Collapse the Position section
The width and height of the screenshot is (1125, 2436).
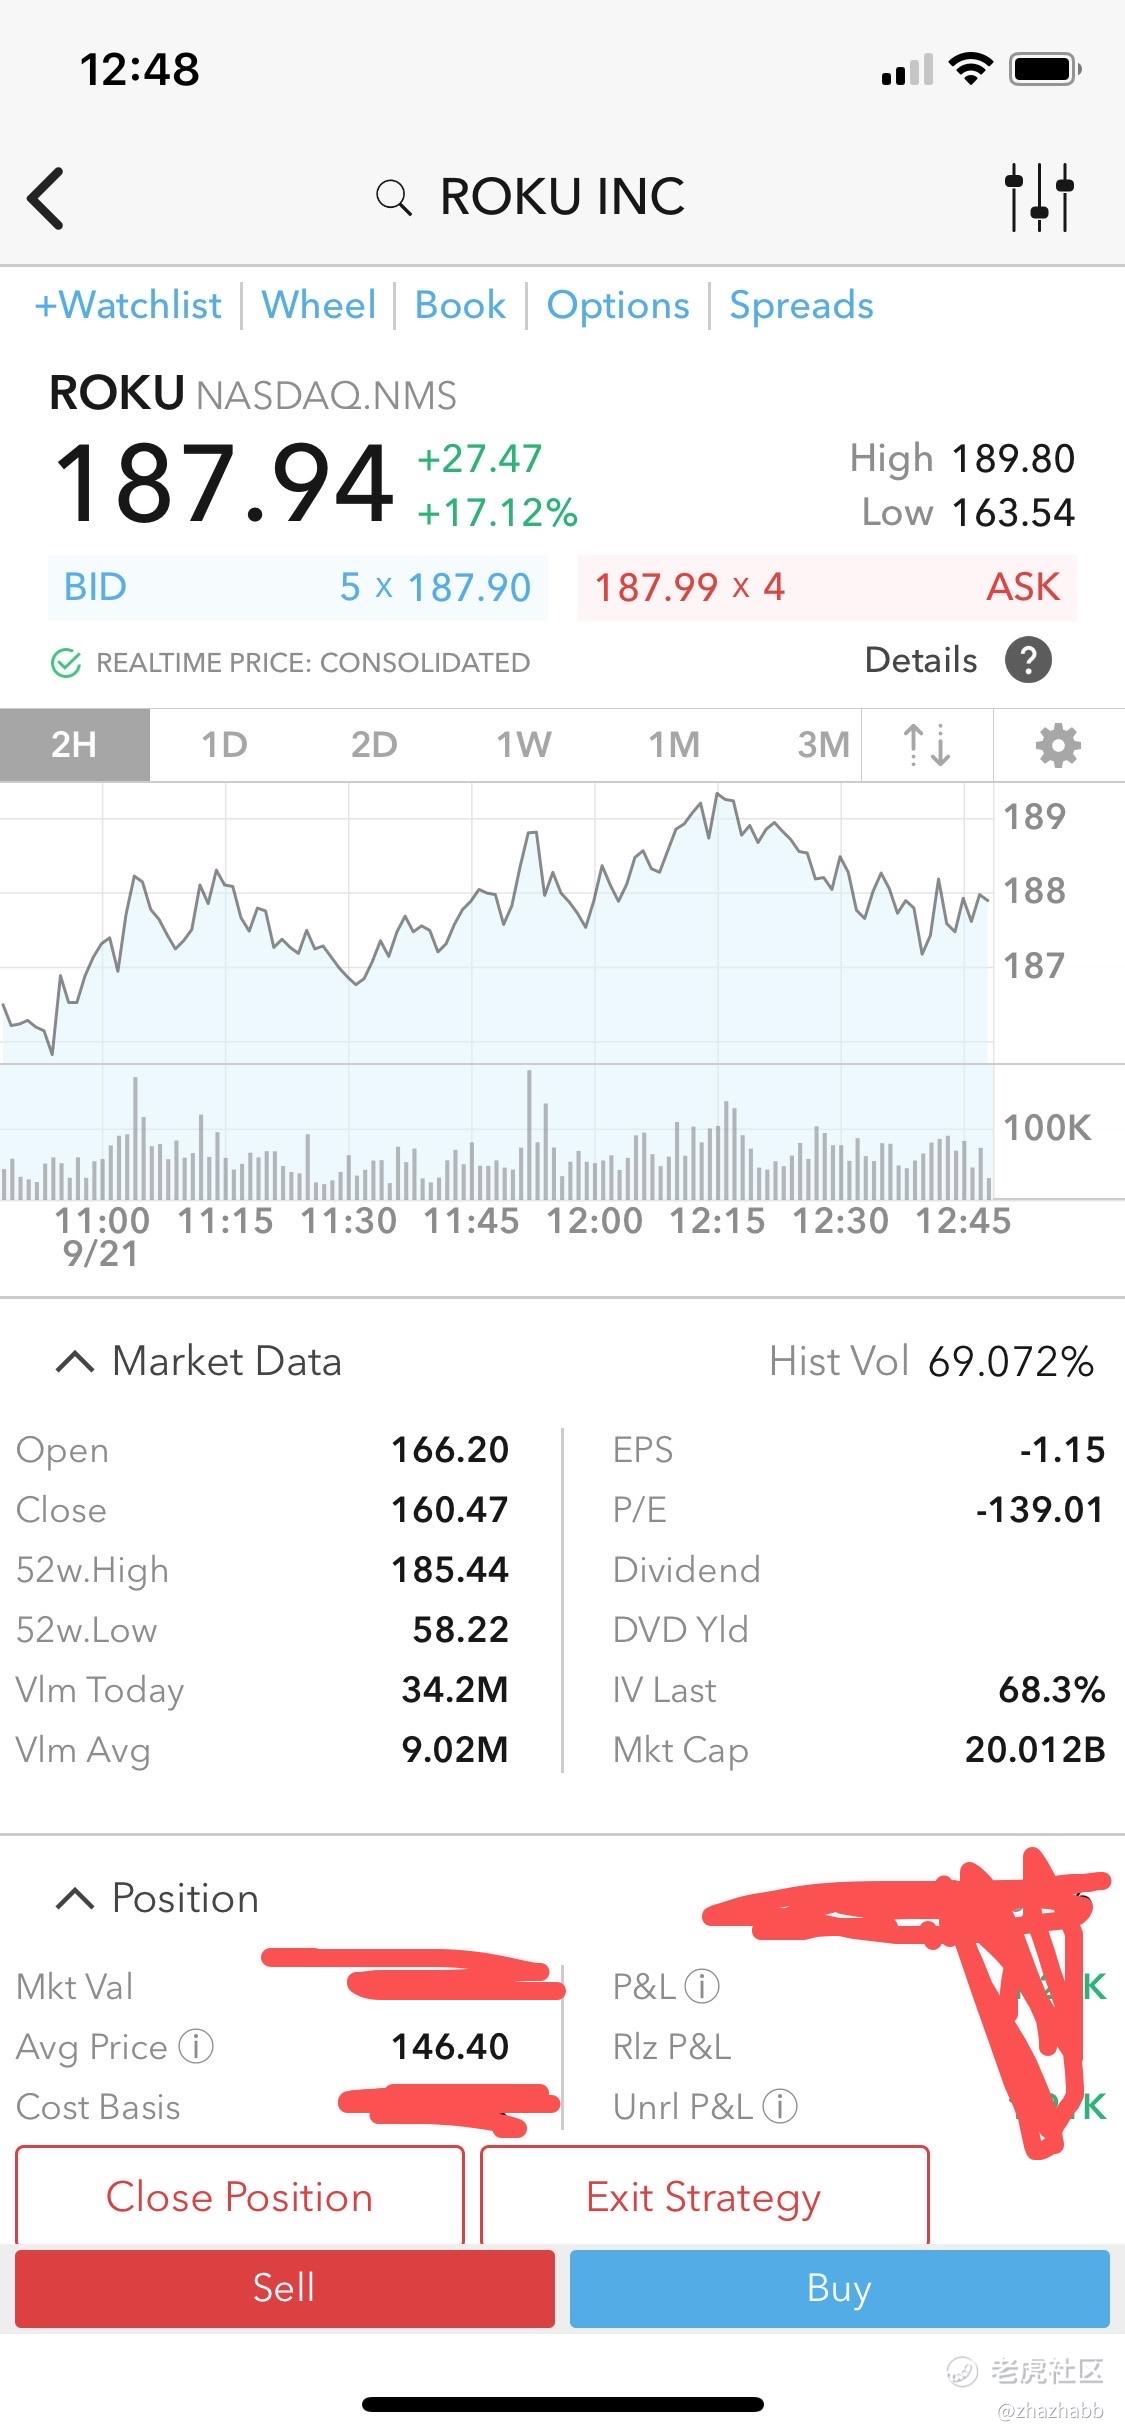(75, 1898)
